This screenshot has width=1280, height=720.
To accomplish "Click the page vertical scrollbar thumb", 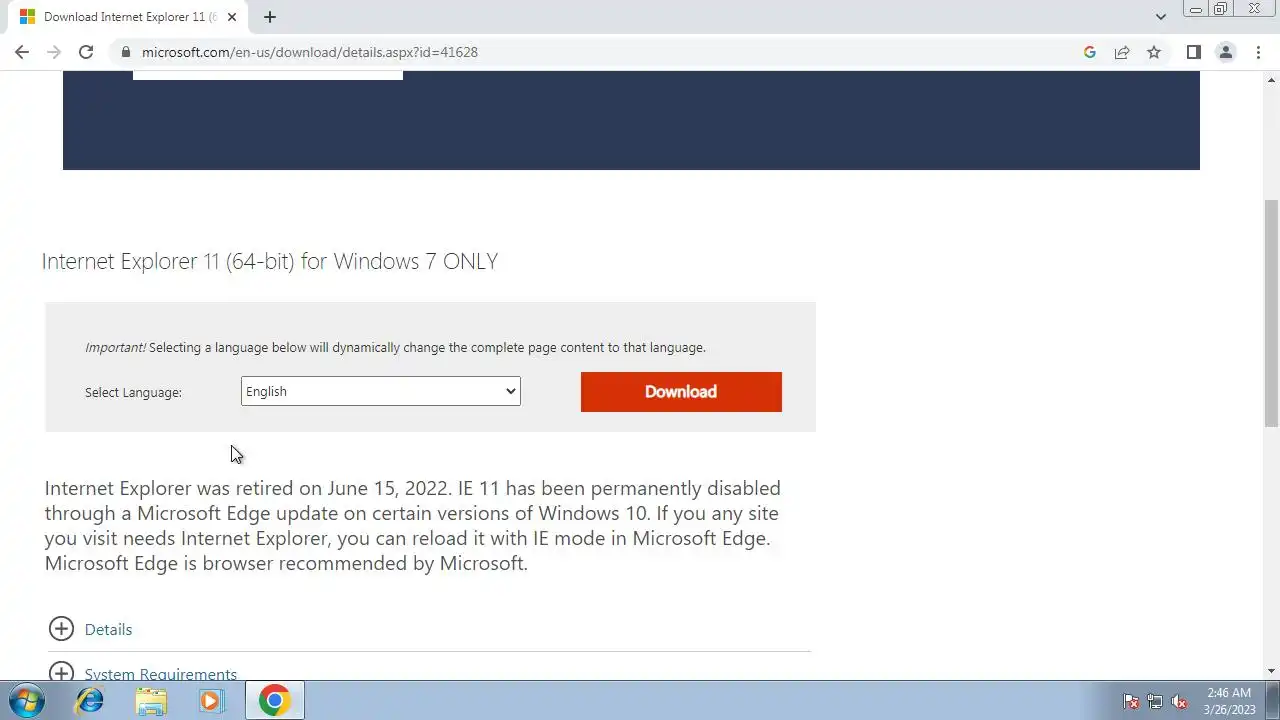I will 1271,313.
